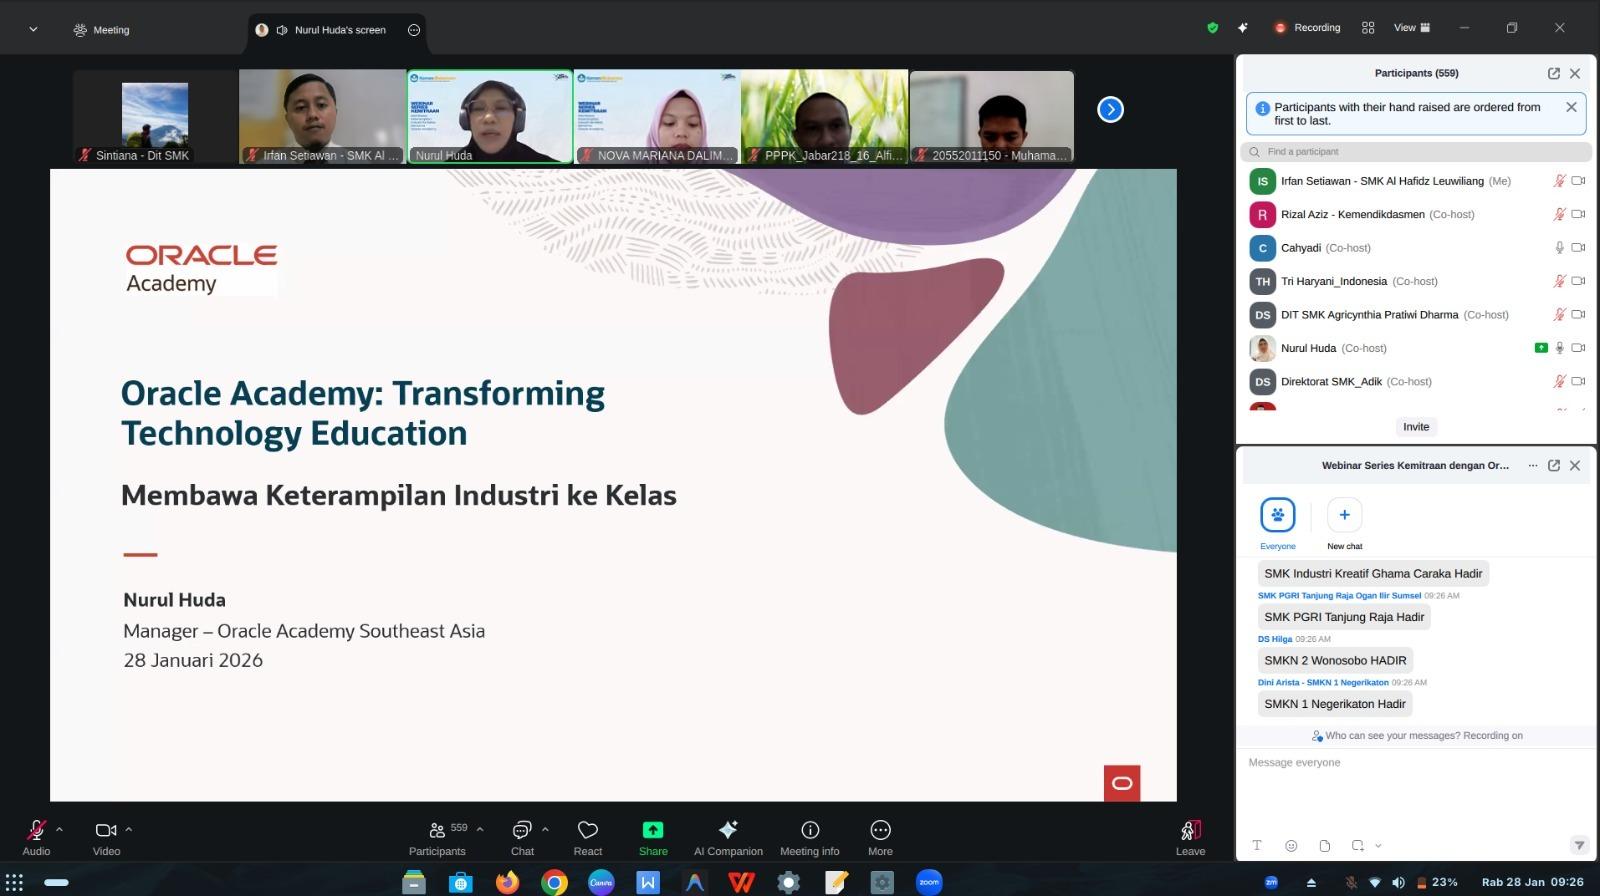
Task: Click the Invite button
Action: [x=1416, y=427]
